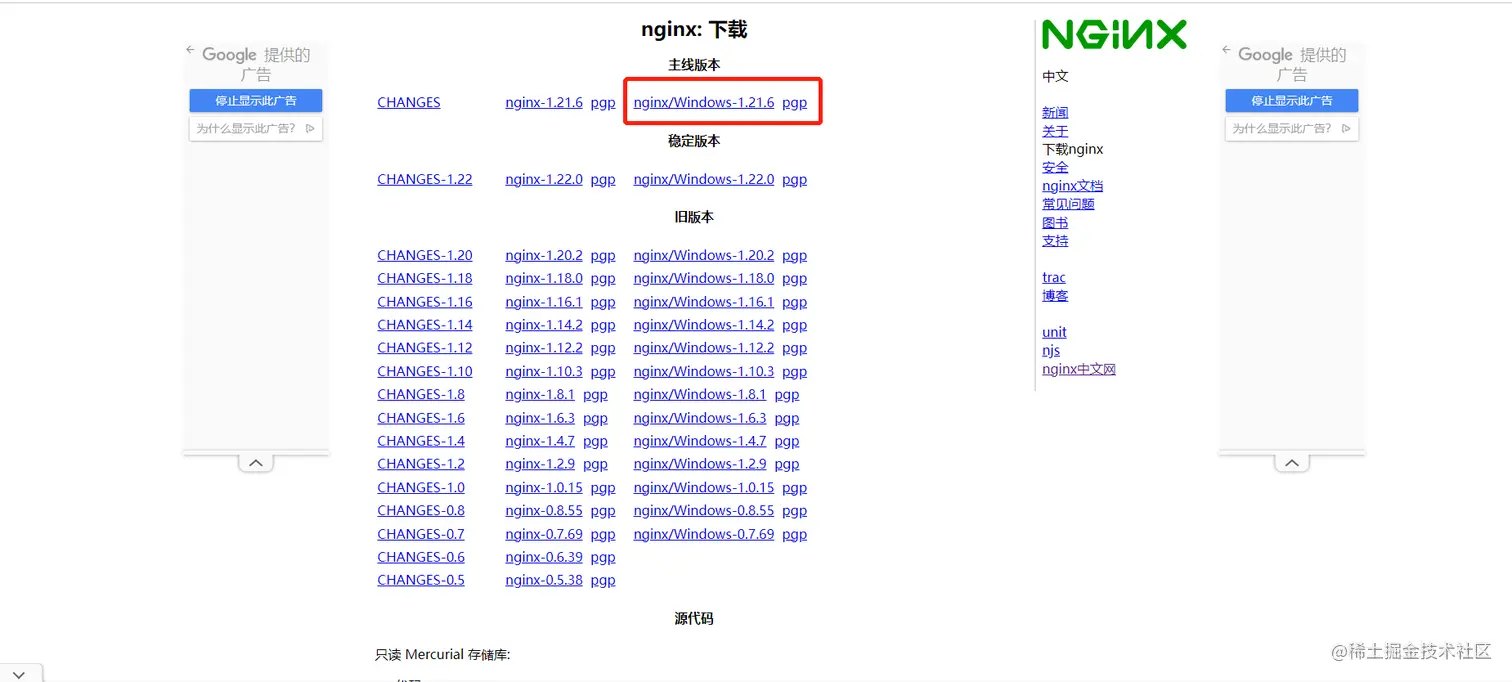Open trac link in sidebar
The width and height of the screenshot is (1512, 682).
point(1054,277)
